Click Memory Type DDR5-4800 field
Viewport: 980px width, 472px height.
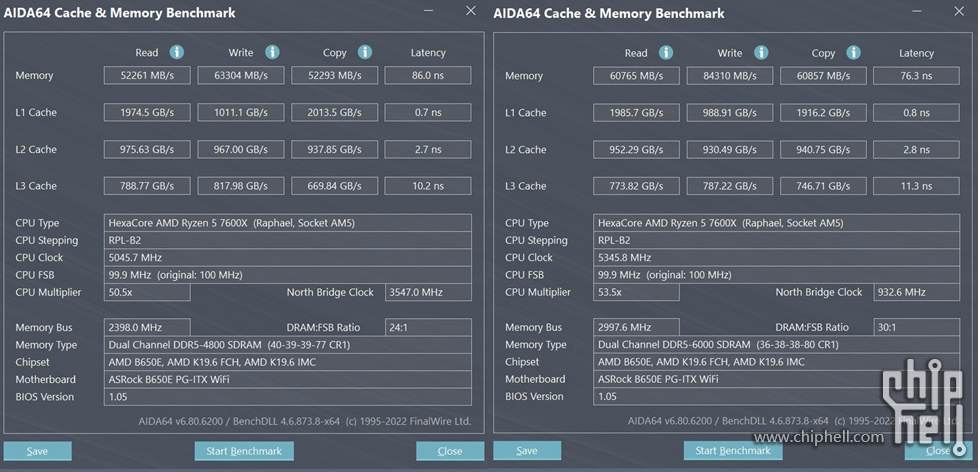pos(288,344)
